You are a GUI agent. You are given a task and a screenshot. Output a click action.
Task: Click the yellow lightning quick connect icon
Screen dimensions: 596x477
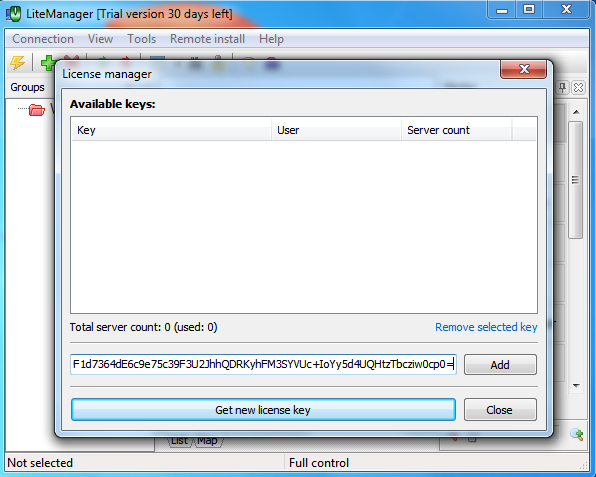[x=17, y=63]
